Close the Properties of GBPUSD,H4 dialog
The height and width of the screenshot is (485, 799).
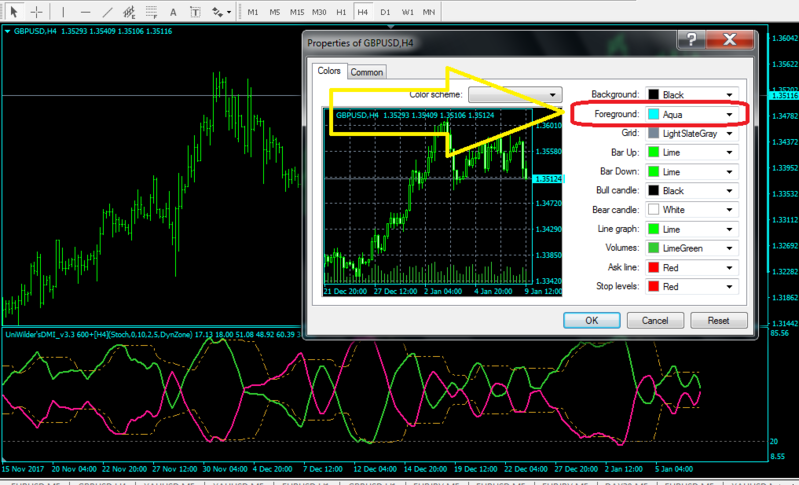(x=730, y=39)
